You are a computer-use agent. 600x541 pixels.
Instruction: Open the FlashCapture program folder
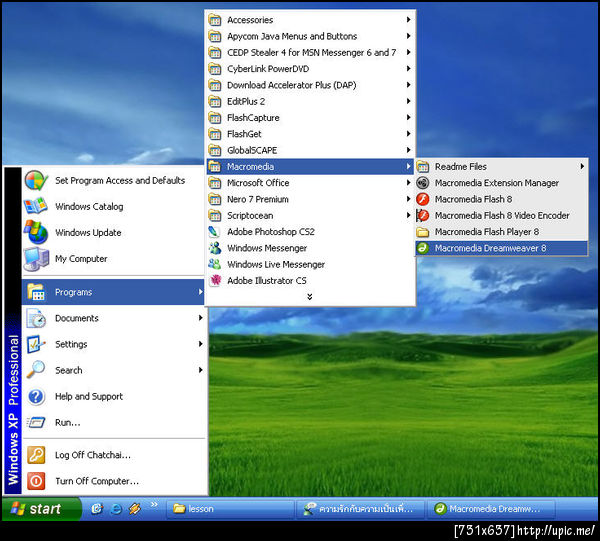click(310, 117)
